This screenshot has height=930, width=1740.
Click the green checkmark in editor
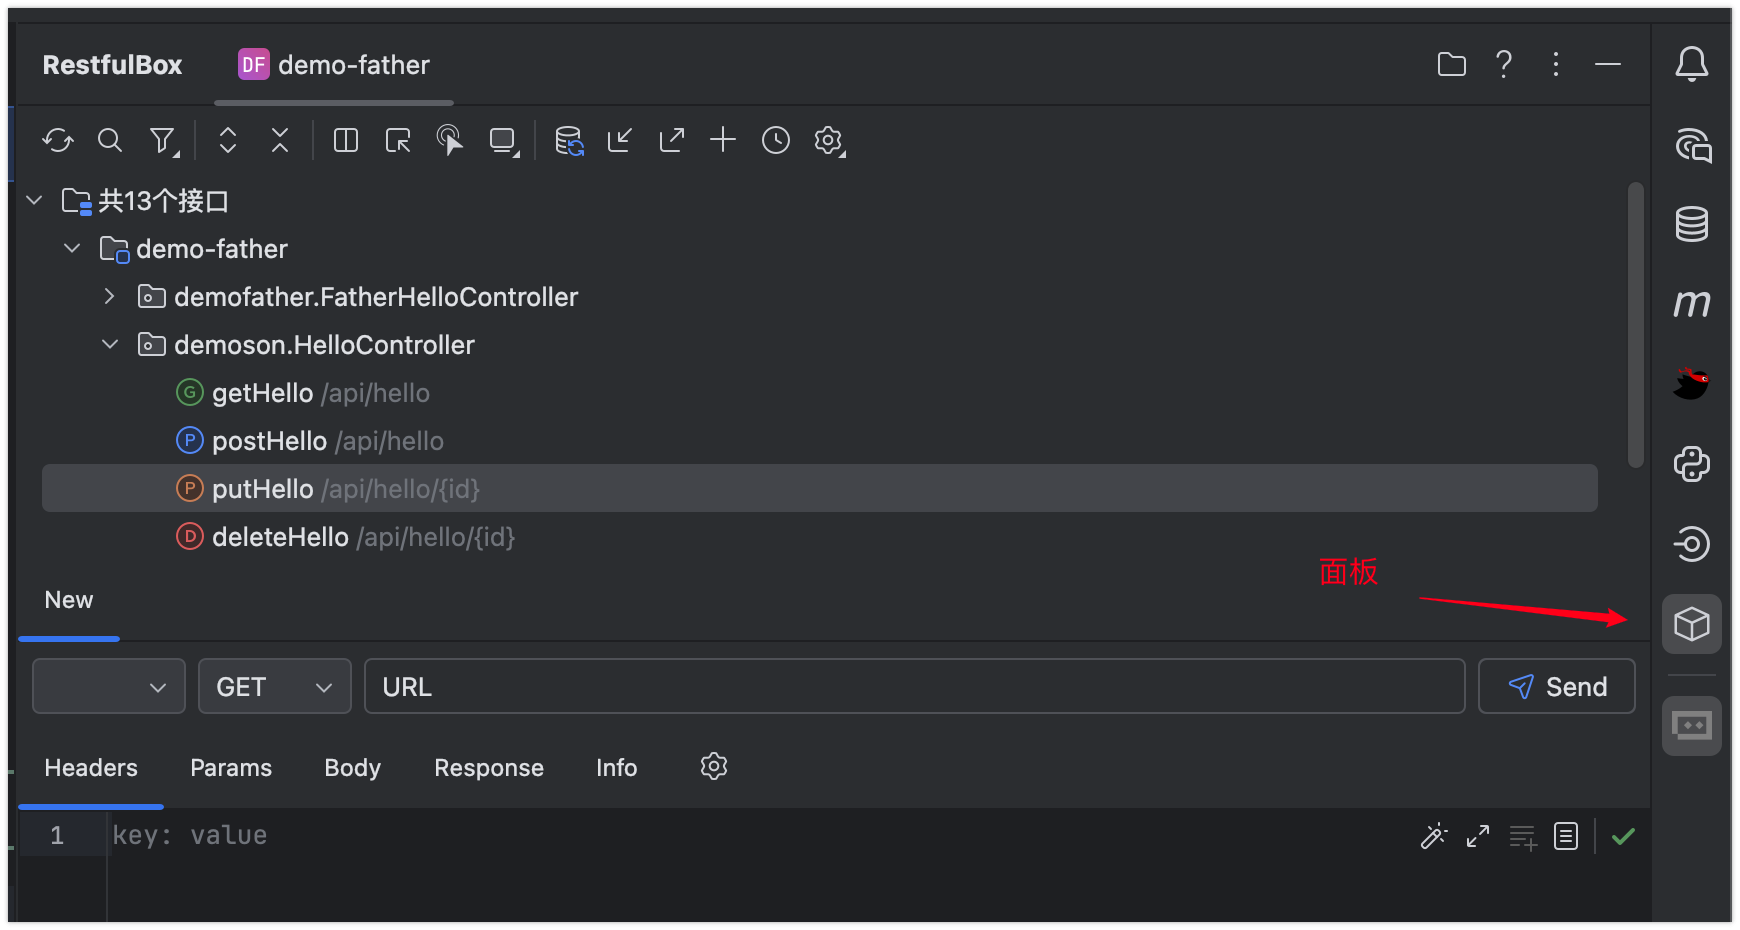pos(1624,836)
